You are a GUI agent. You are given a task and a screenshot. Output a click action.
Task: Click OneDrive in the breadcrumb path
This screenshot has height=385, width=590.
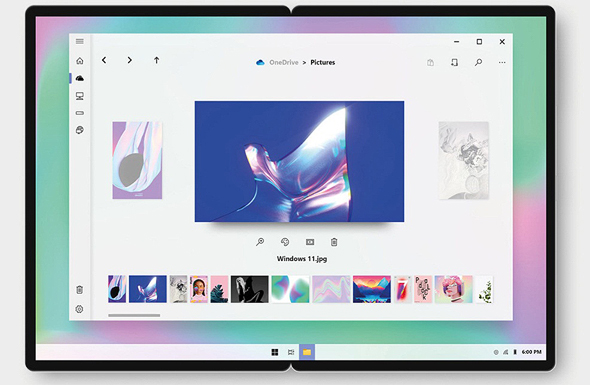click(x=284, y=62)
